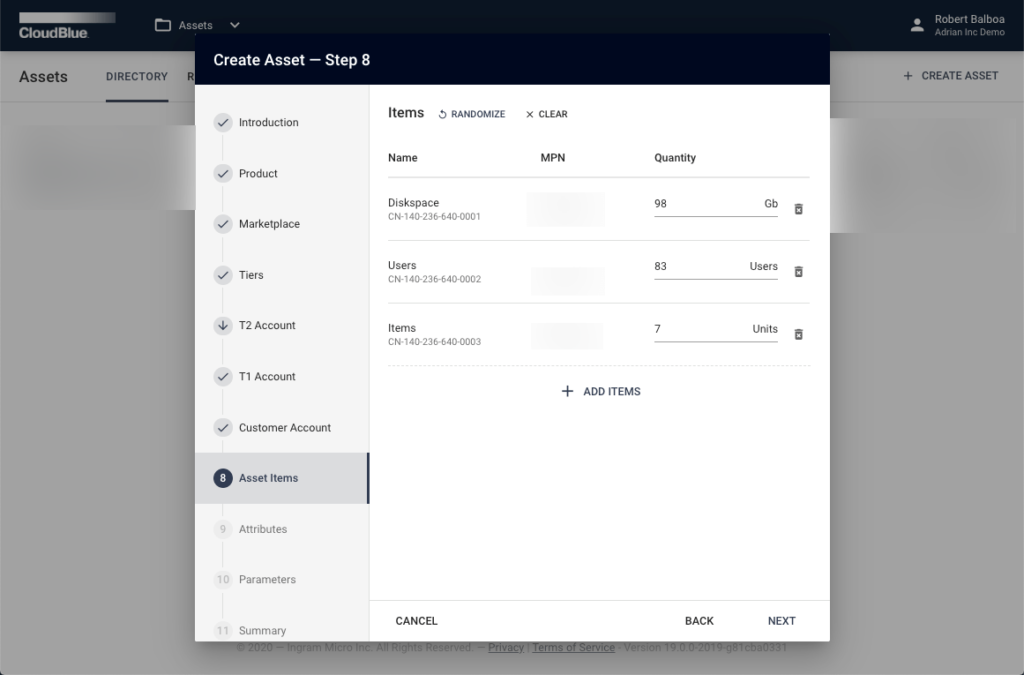Switch to the Directory tab

point(136,76)
